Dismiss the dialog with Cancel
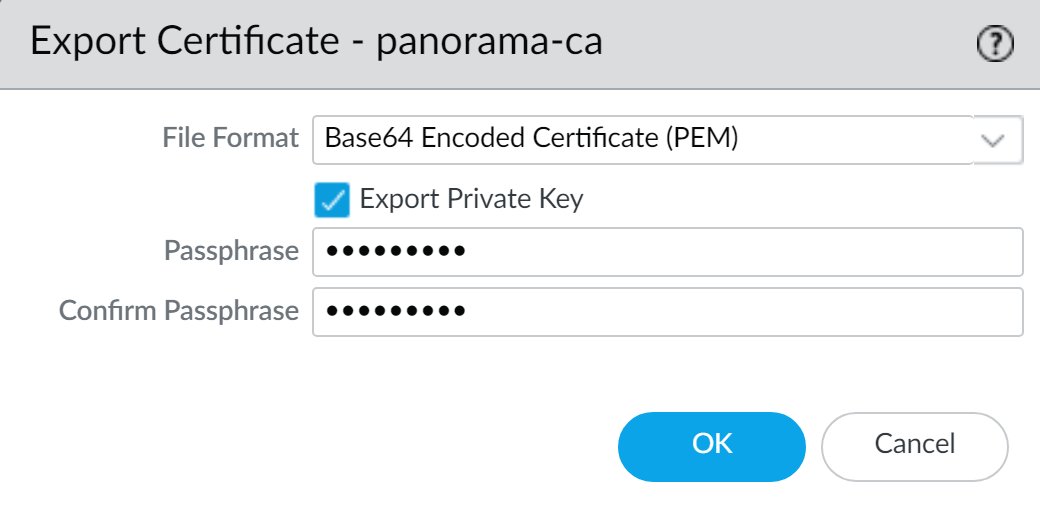The height and width of the screenshot is (512, 1040). (x=914, y=444)
